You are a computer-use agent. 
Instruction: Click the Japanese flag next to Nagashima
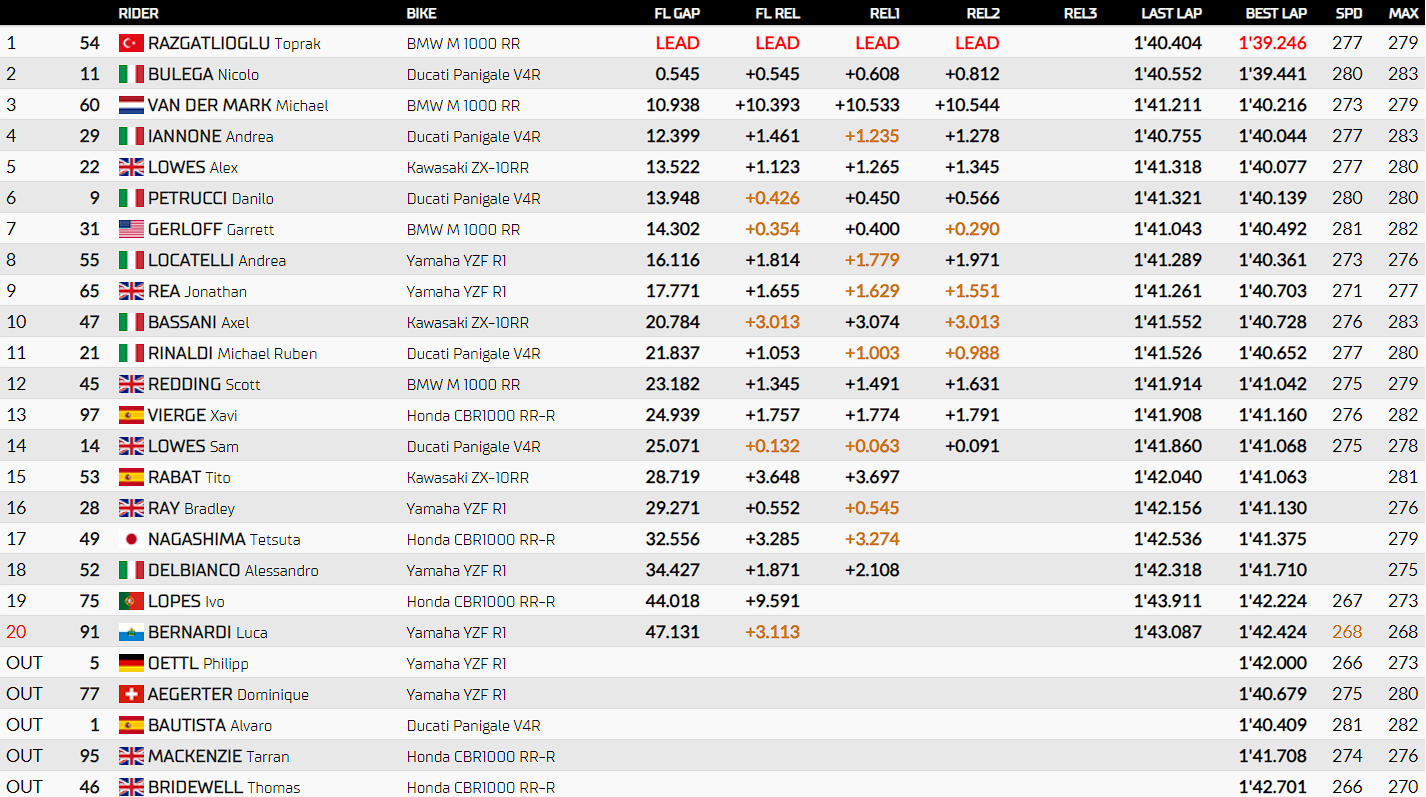[131, 539]
